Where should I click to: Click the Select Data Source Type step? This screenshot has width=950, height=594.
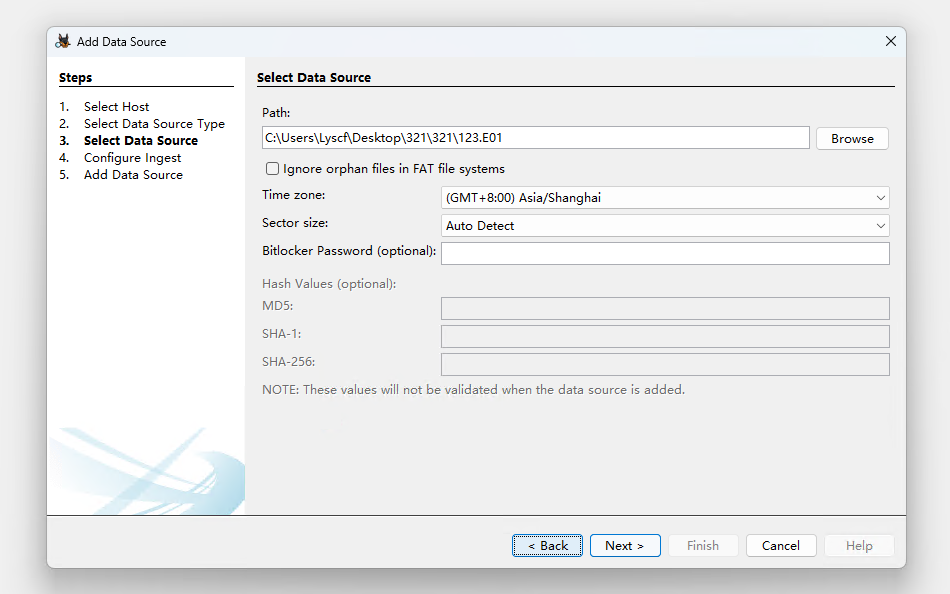pos(154,124)
